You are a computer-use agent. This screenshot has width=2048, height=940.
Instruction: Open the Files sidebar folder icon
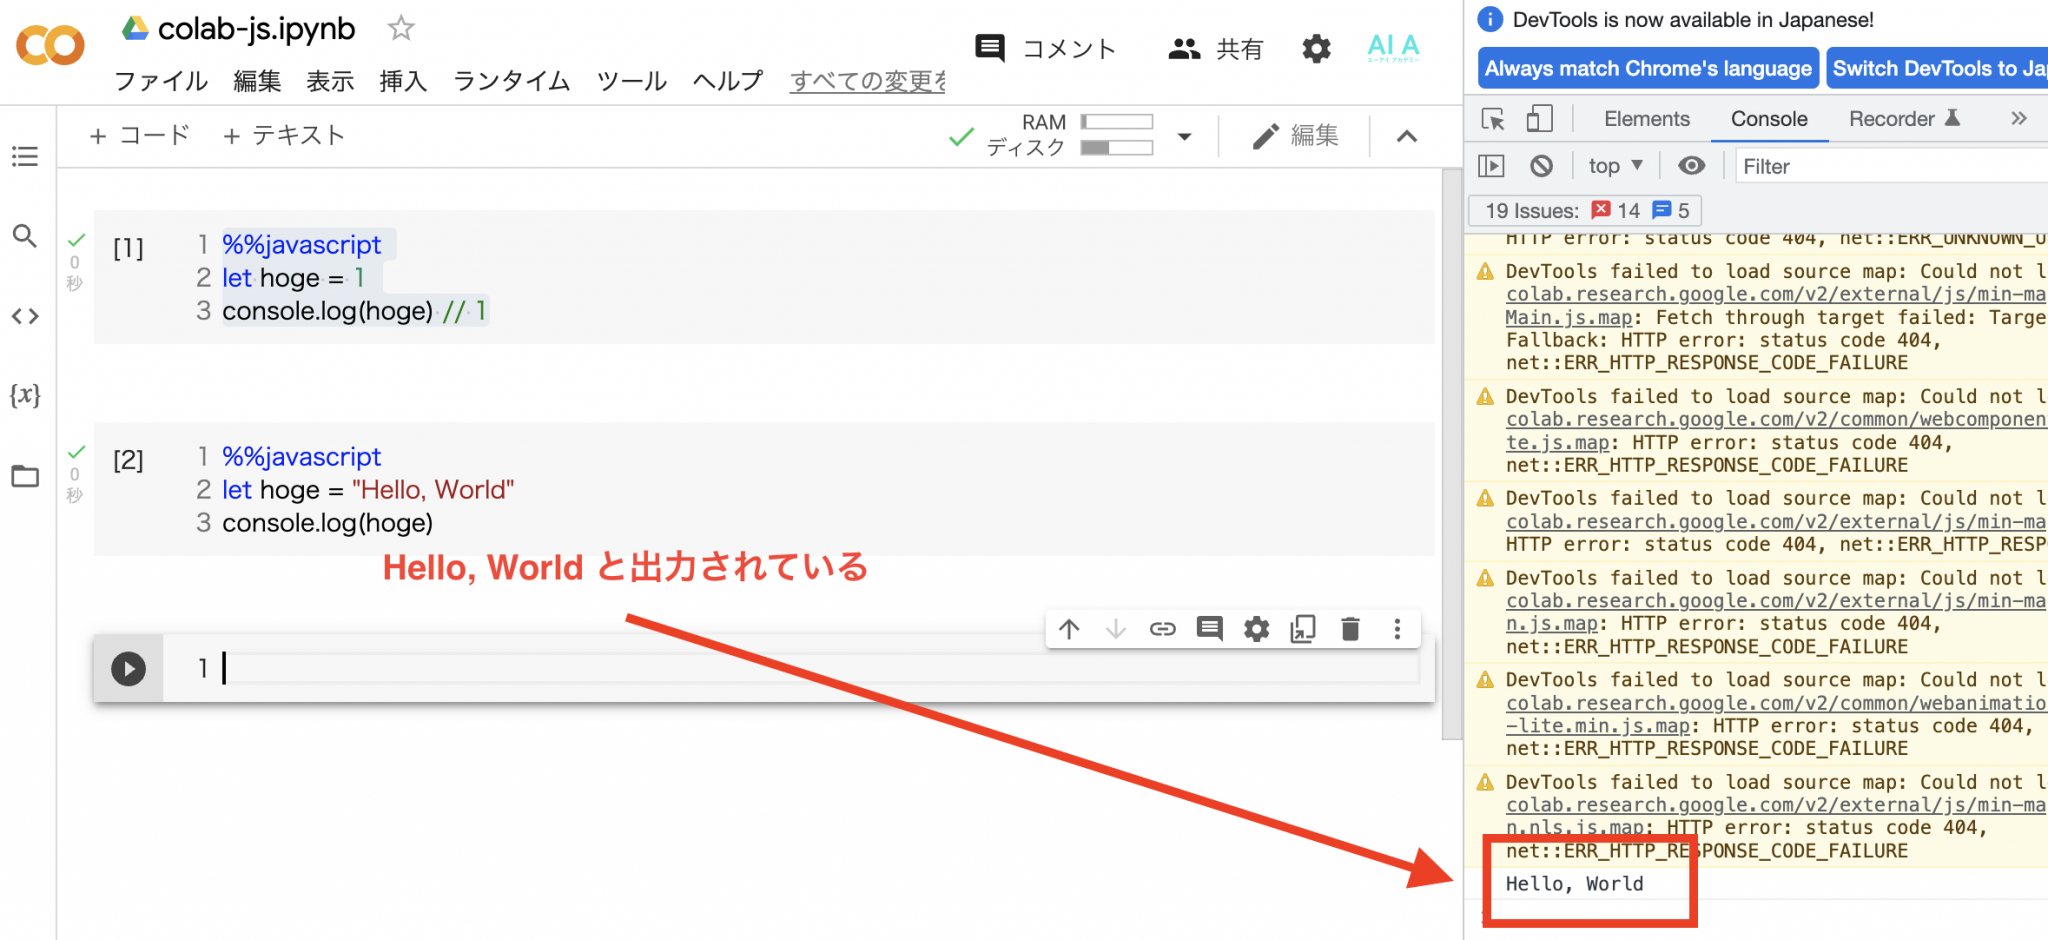pyautogui.click(x=25, y=476)
